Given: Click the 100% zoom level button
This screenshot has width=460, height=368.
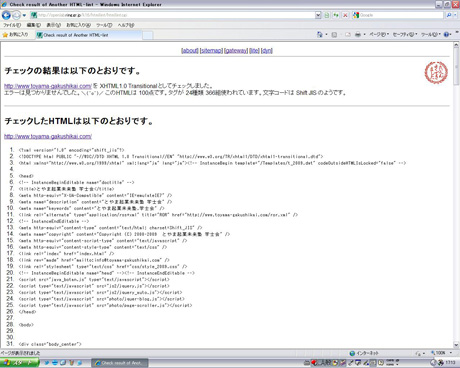Looking at the screenshot, I should click(x=438, y=353).
